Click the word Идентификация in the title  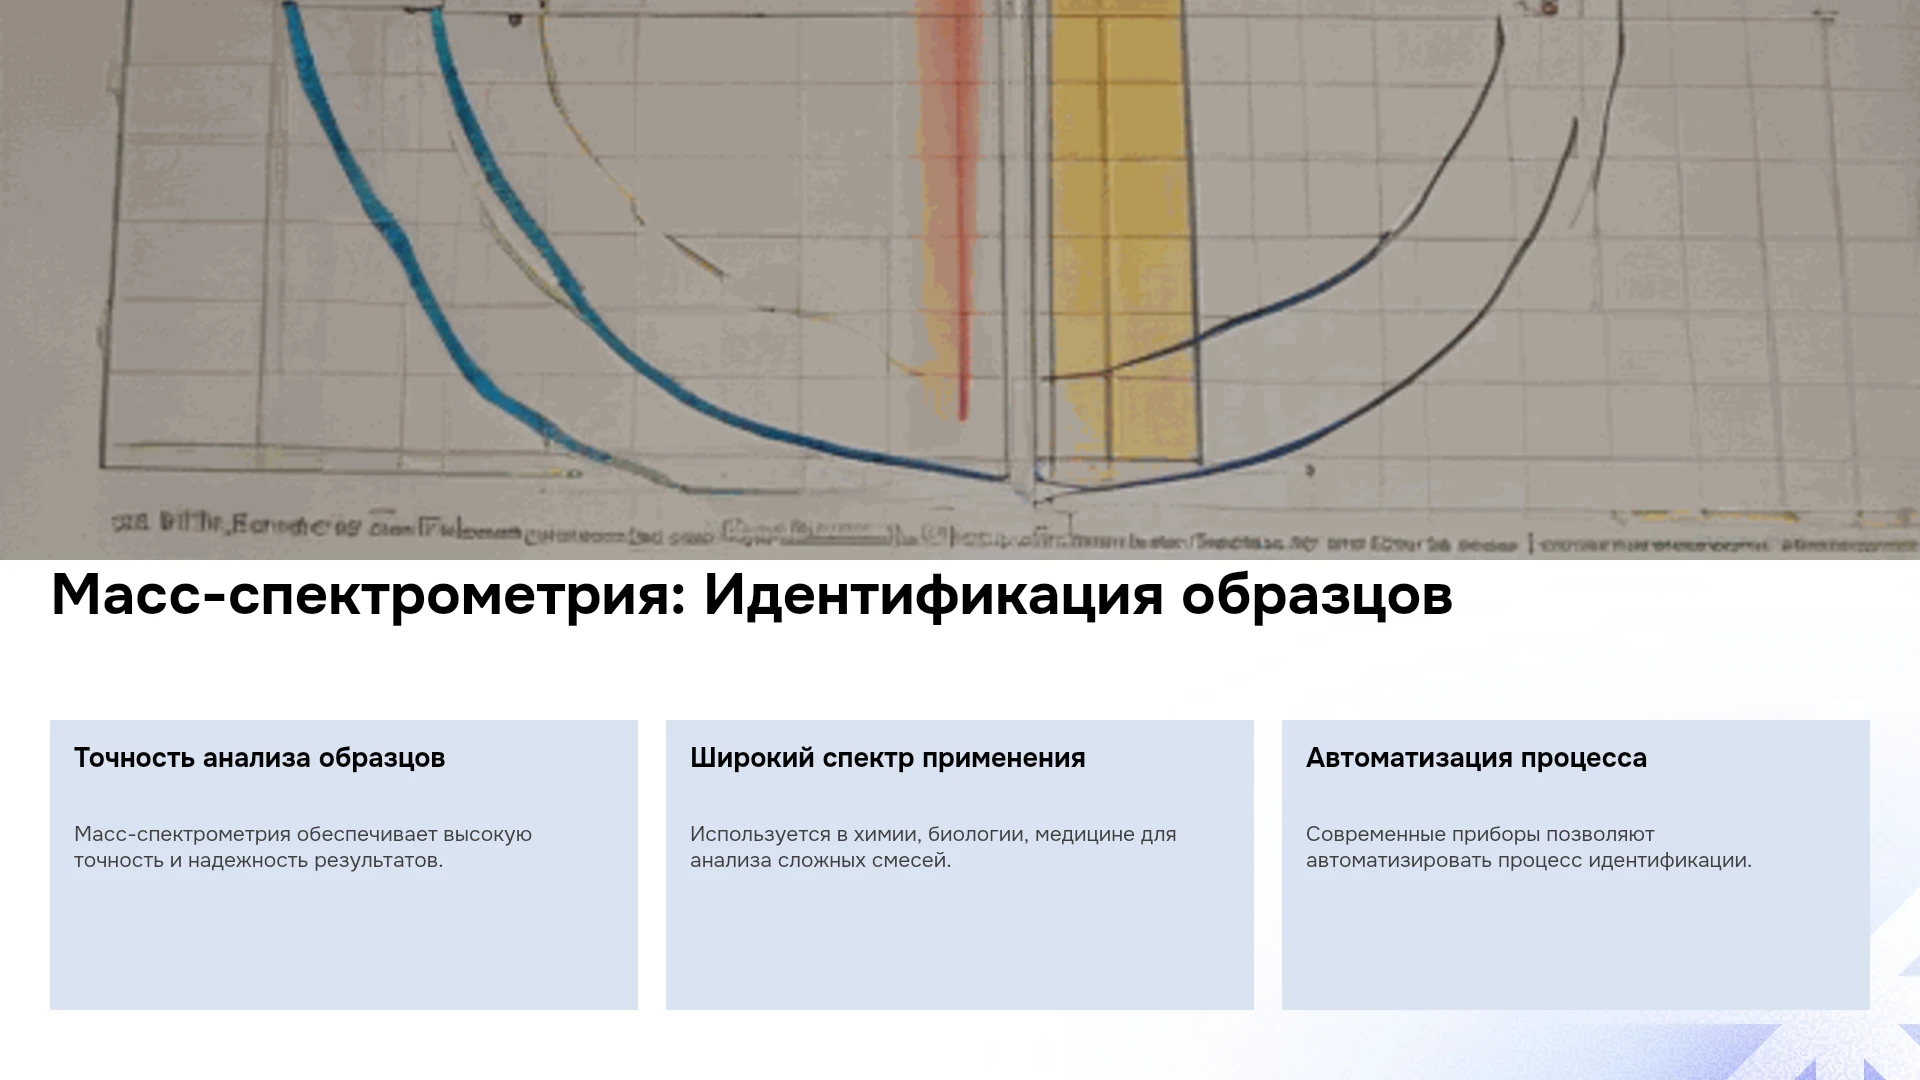point(934,595)
